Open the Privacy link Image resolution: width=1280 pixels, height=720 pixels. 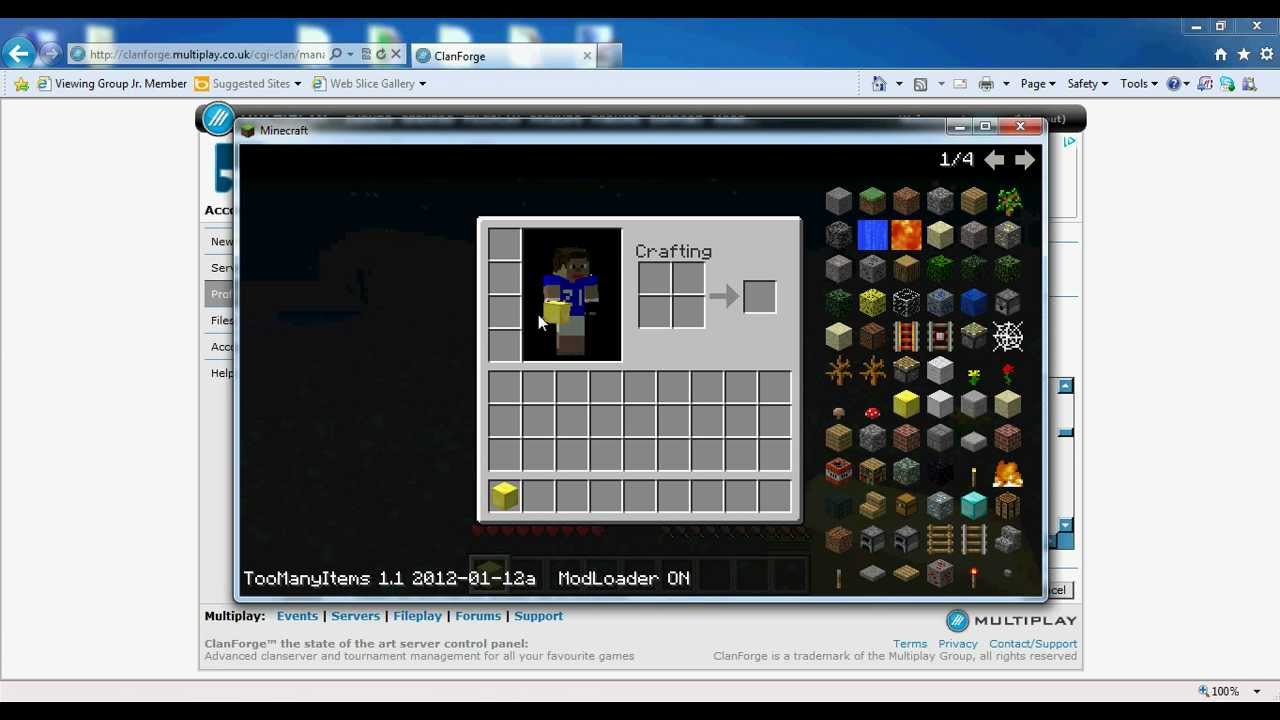pos(958,644)
